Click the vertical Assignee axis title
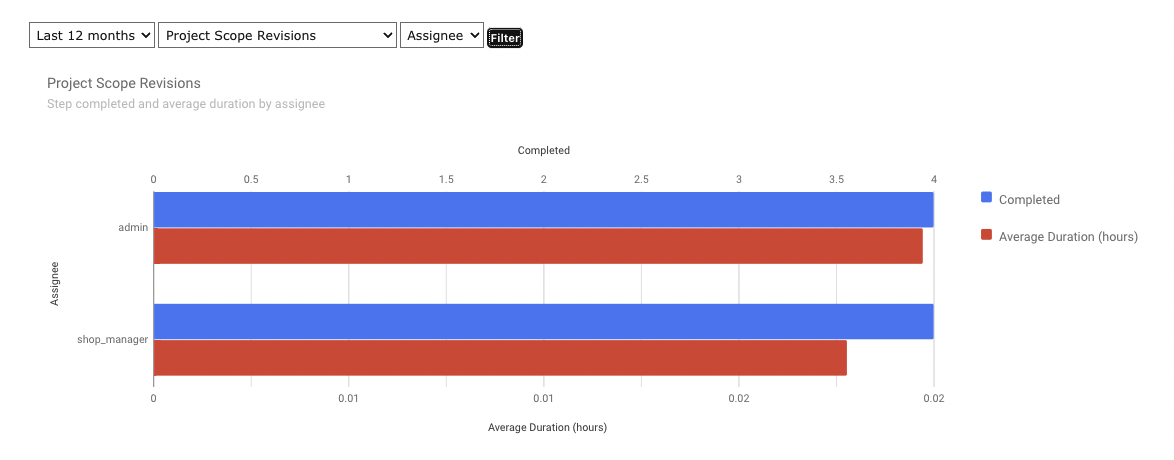Screen dimensions: 1174x460 [x=55, y=284]
